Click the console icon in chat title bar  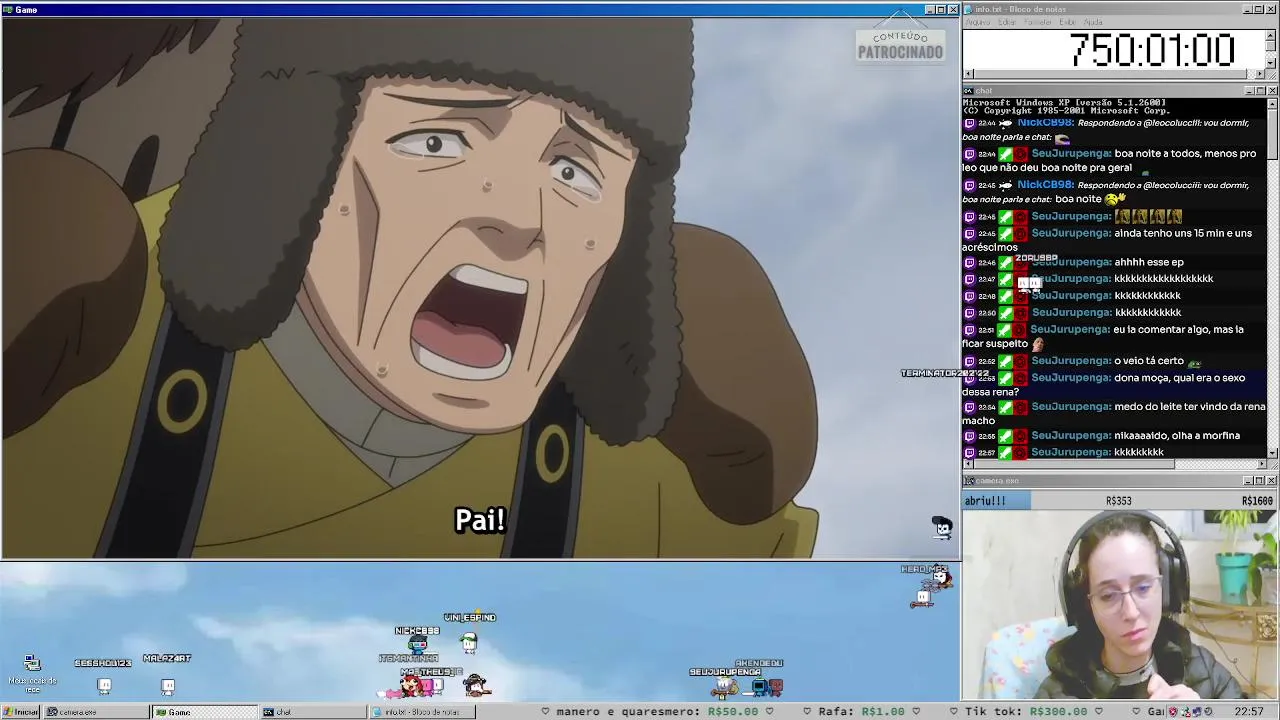point(969,91)
